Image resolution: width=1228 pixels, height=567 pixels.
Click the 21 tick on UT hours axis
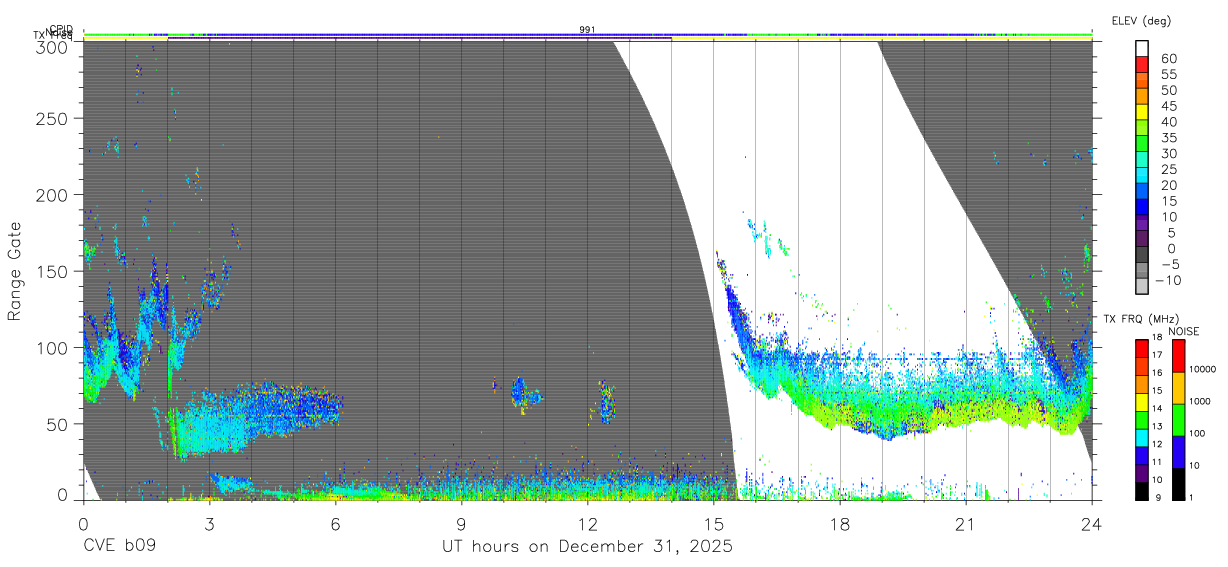(965, 522)
